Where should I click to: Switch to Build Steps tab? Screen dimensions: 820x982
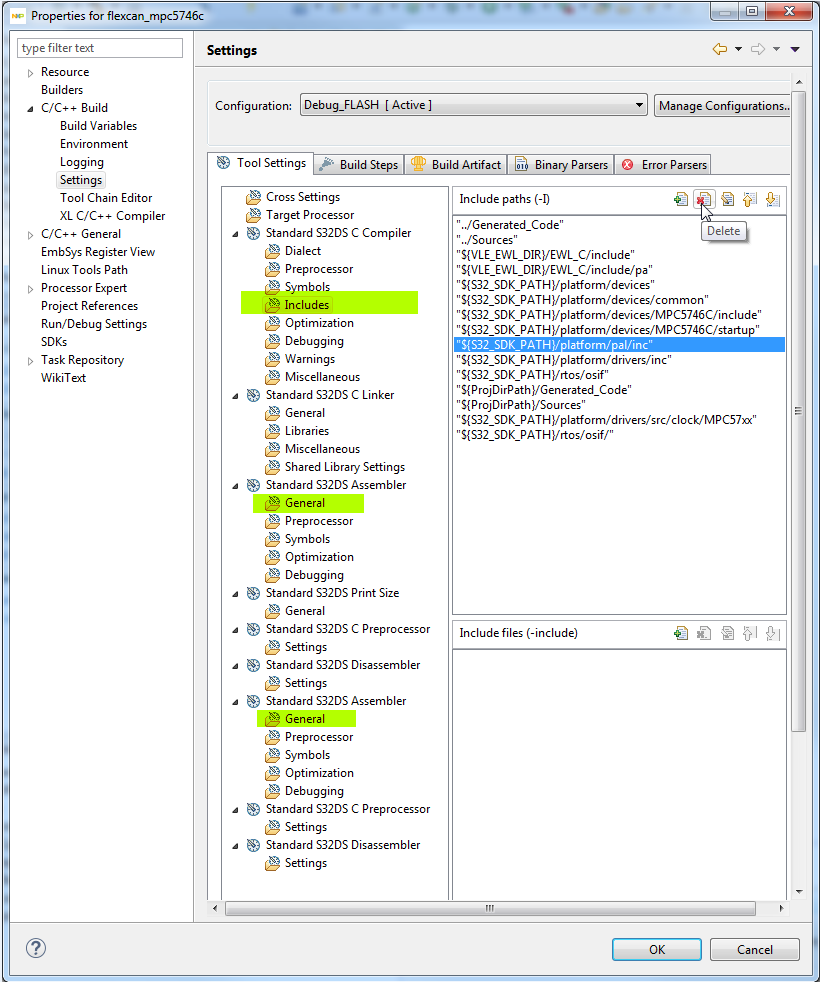pyautogui.click(x=359, y=165)
